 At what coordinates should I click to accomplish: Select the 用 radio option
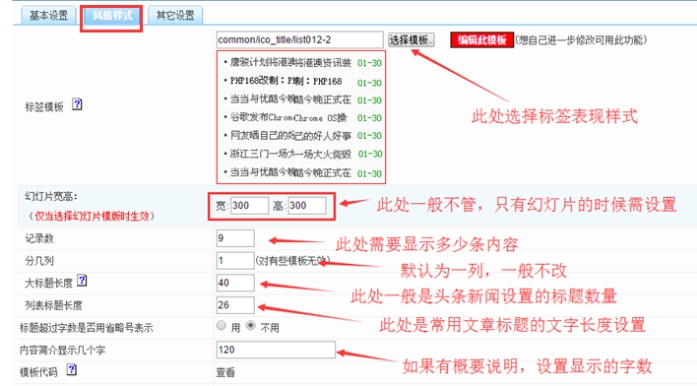click(x=221, y=326)
